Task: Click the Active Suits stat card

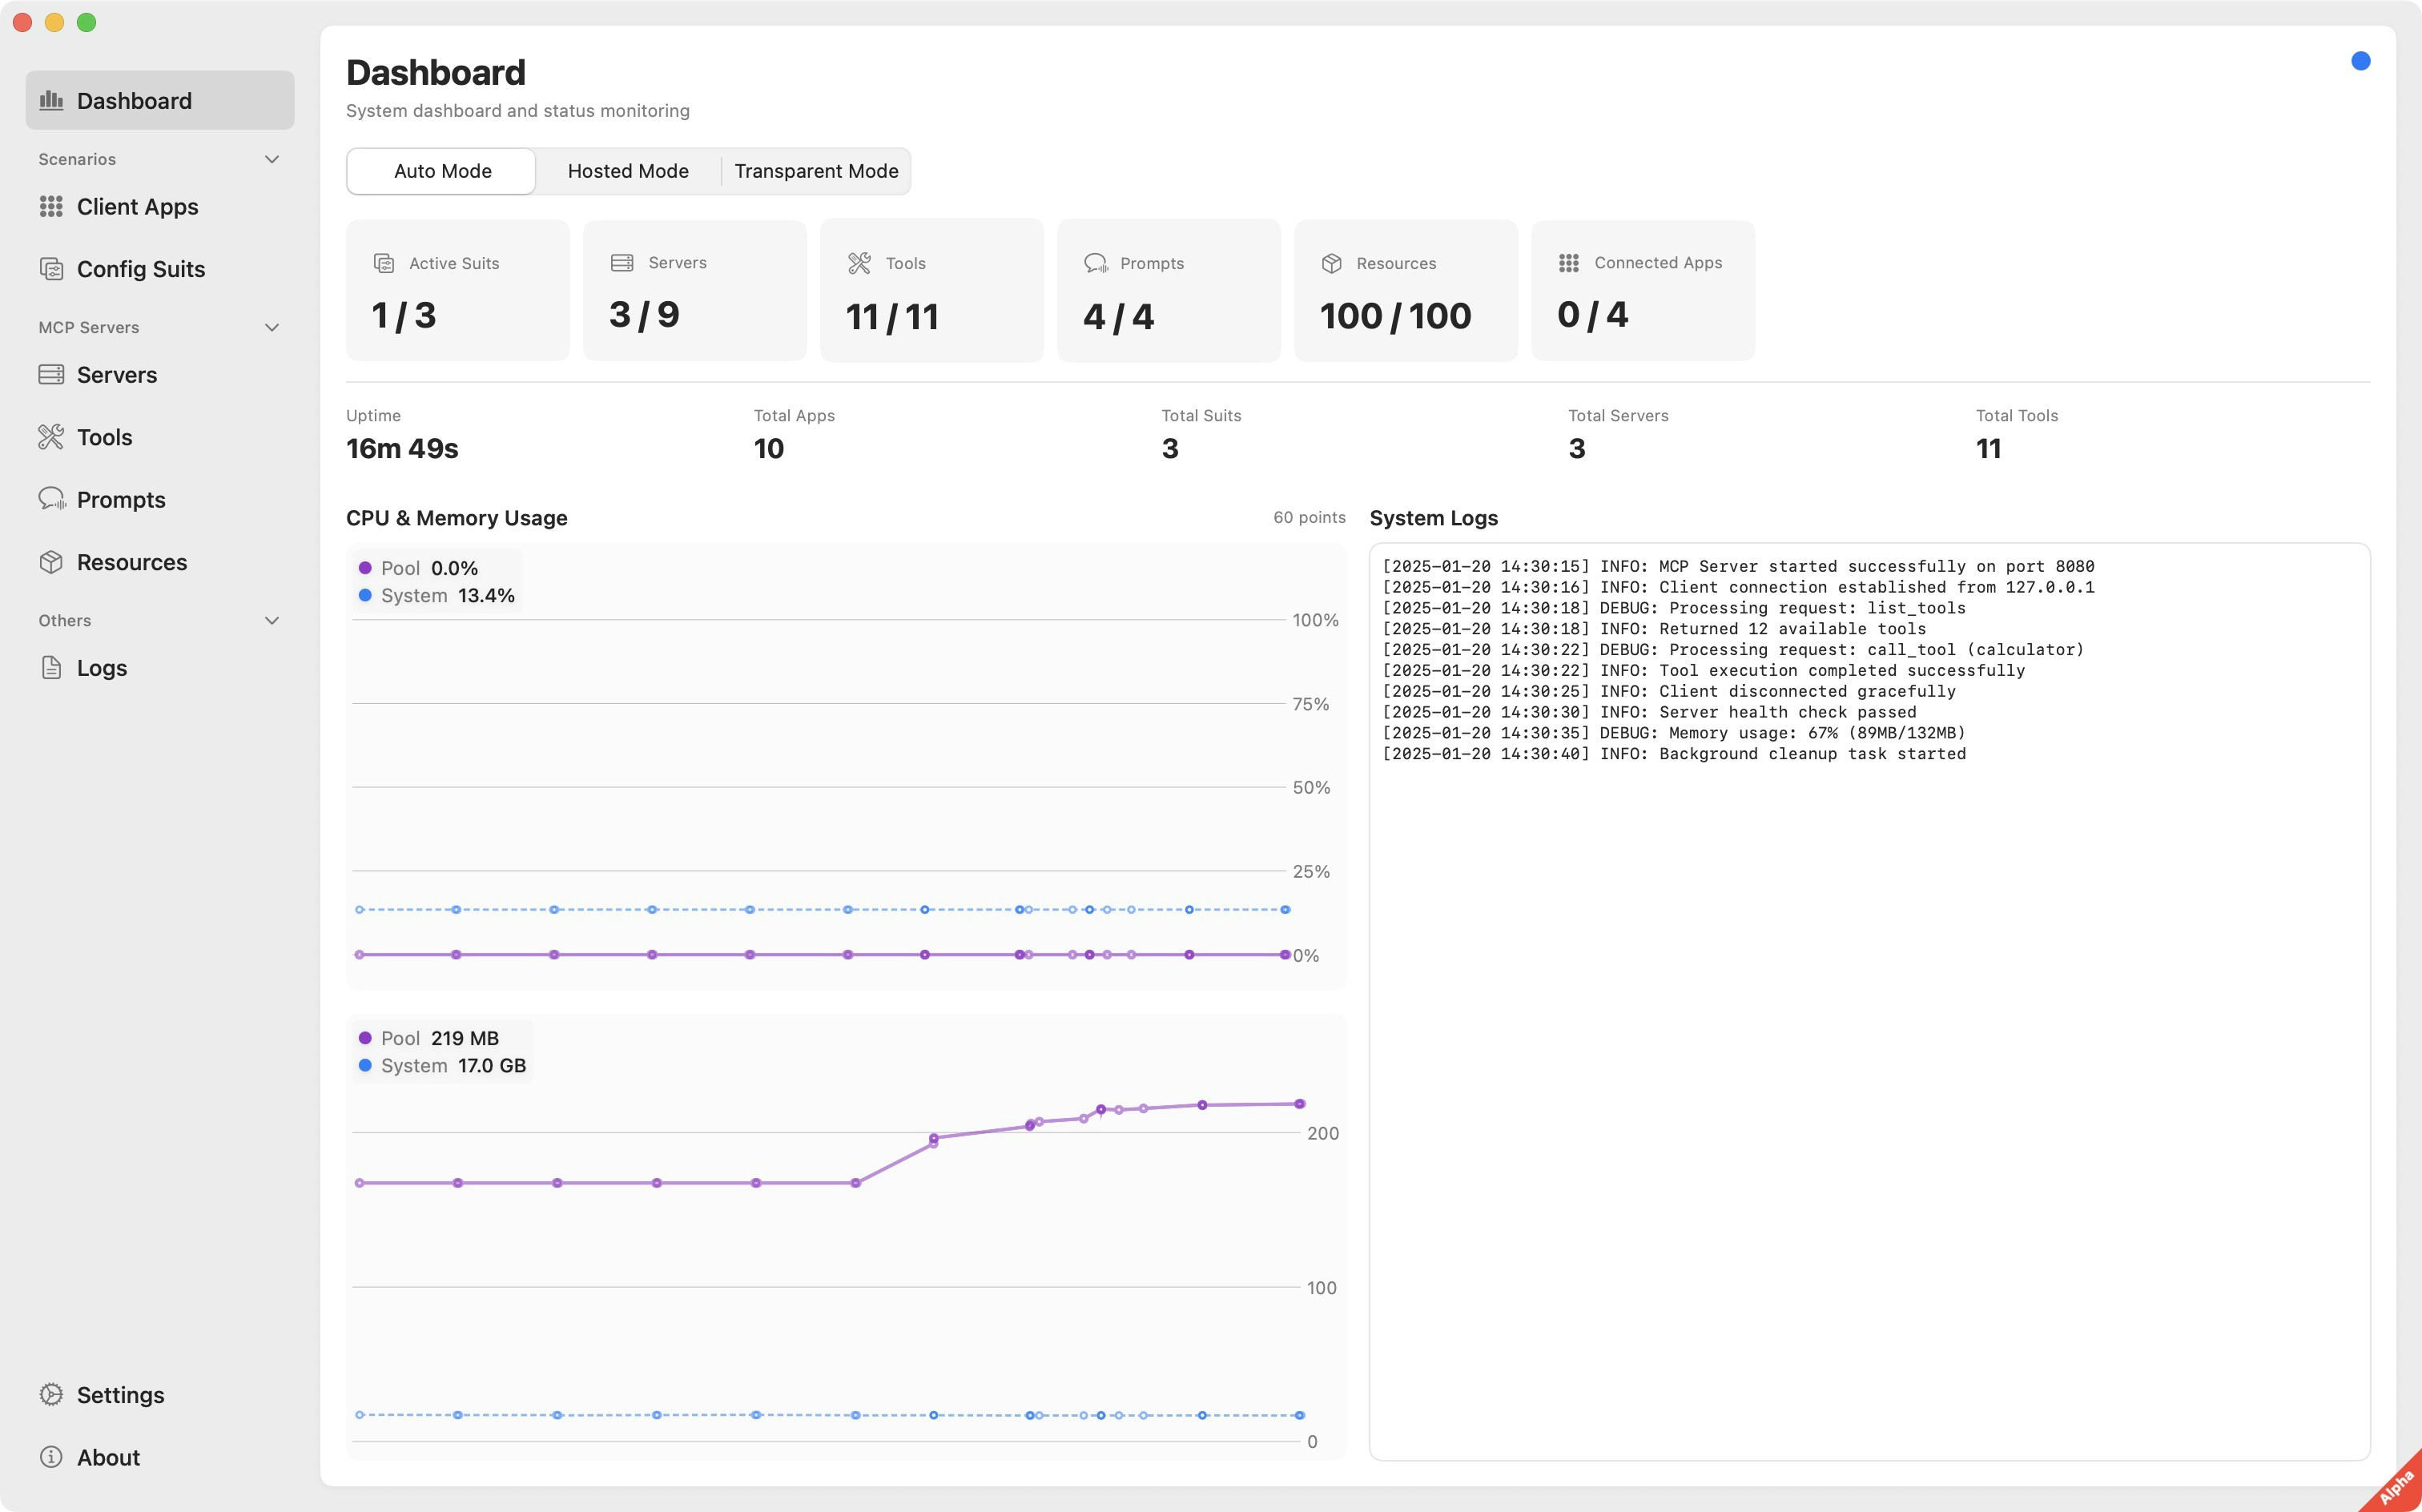Action: [x=457, y=290]
